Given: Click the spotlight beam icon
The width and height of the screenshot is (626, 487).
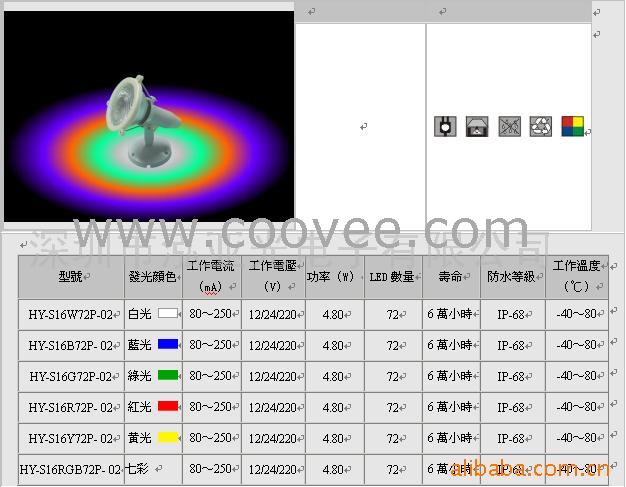Looking at the screenshot, I should [477, 127].
